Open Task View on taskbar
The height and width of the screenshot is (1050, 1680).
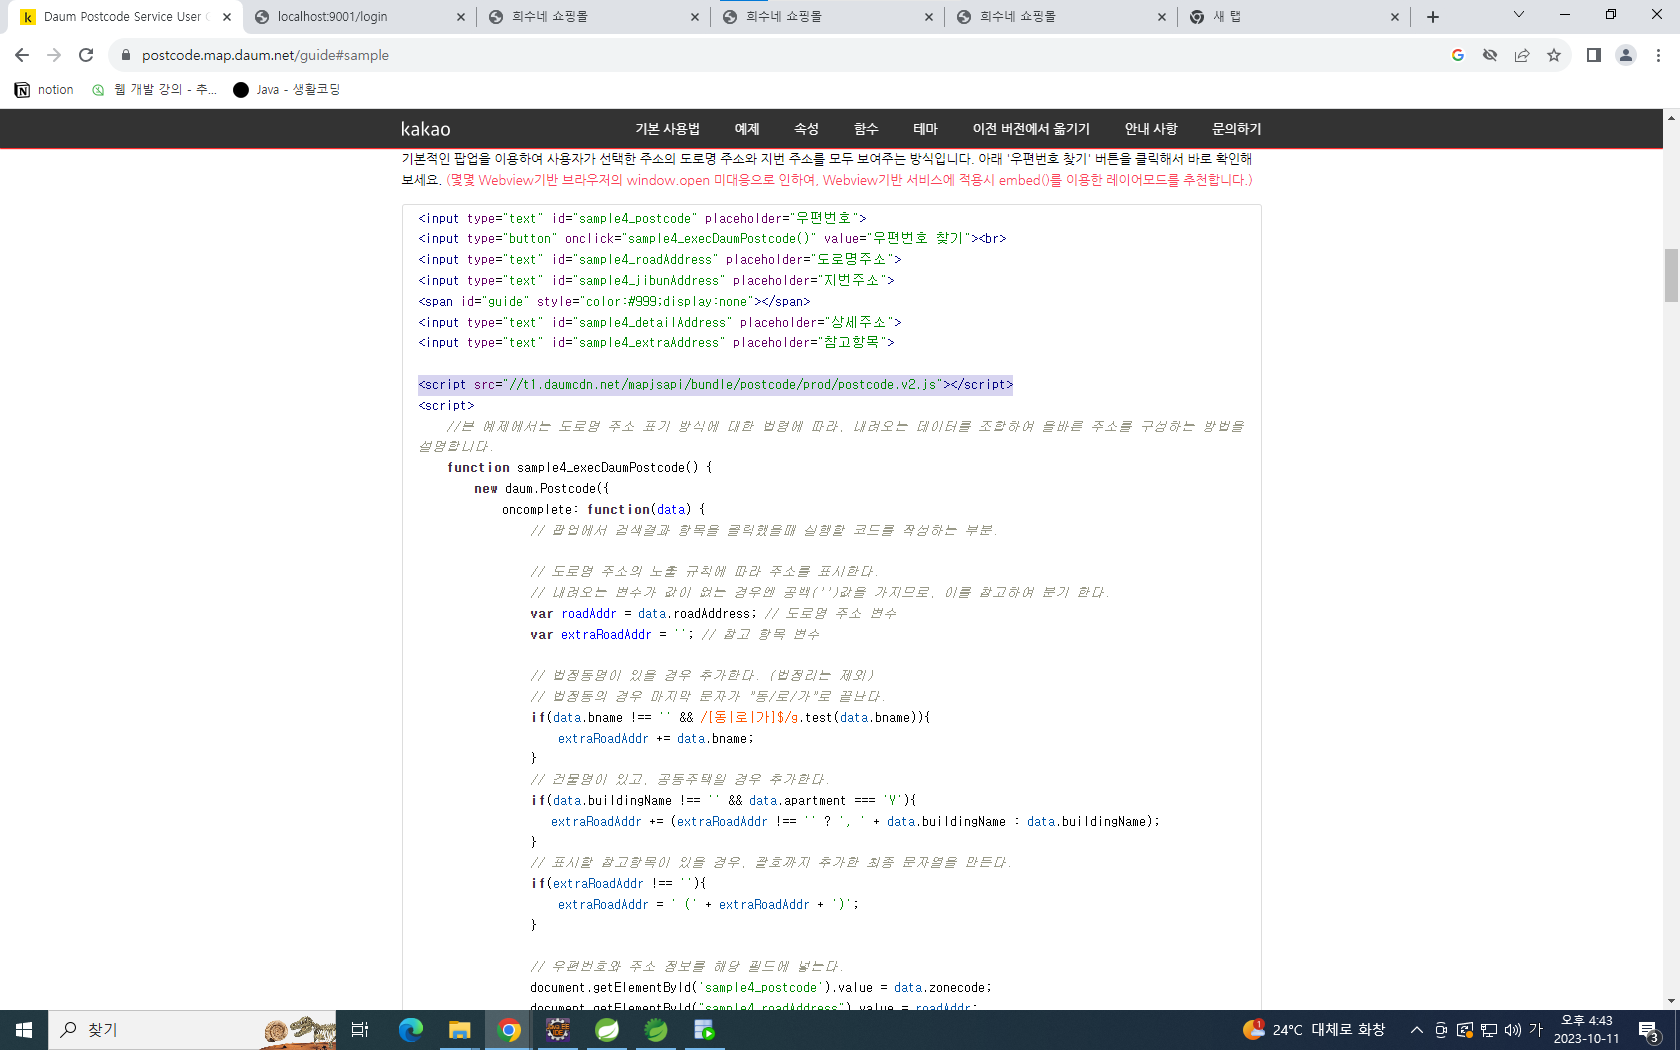click(360, 1030)
